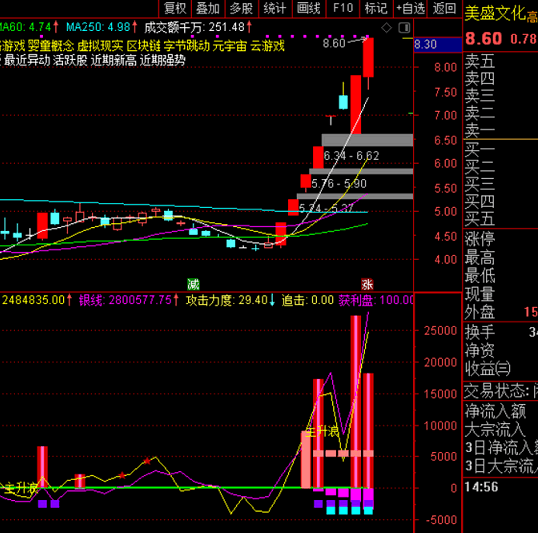The height and width of the screenshot is (533, 538).
Task: Click the 银线: 2800577.75 indicator label
Action: click(128, 300)
